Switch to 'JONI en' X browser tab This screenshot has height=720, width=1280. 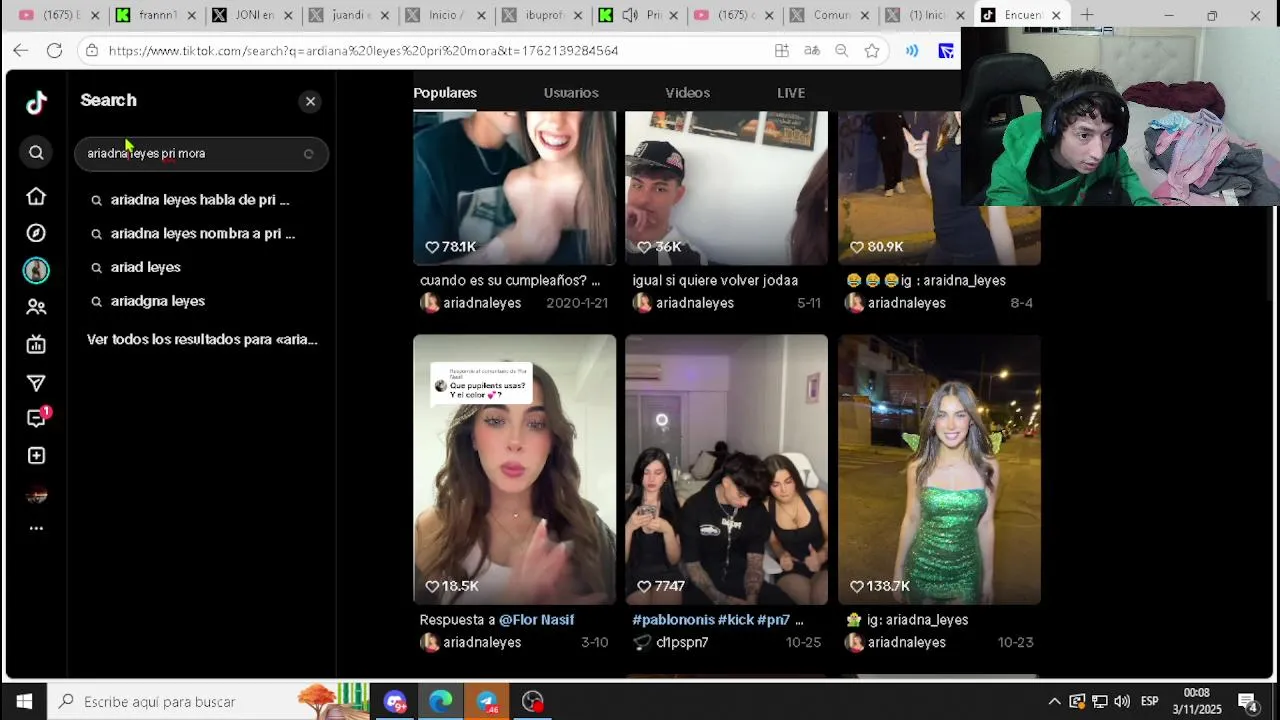(x=251, y=15)
